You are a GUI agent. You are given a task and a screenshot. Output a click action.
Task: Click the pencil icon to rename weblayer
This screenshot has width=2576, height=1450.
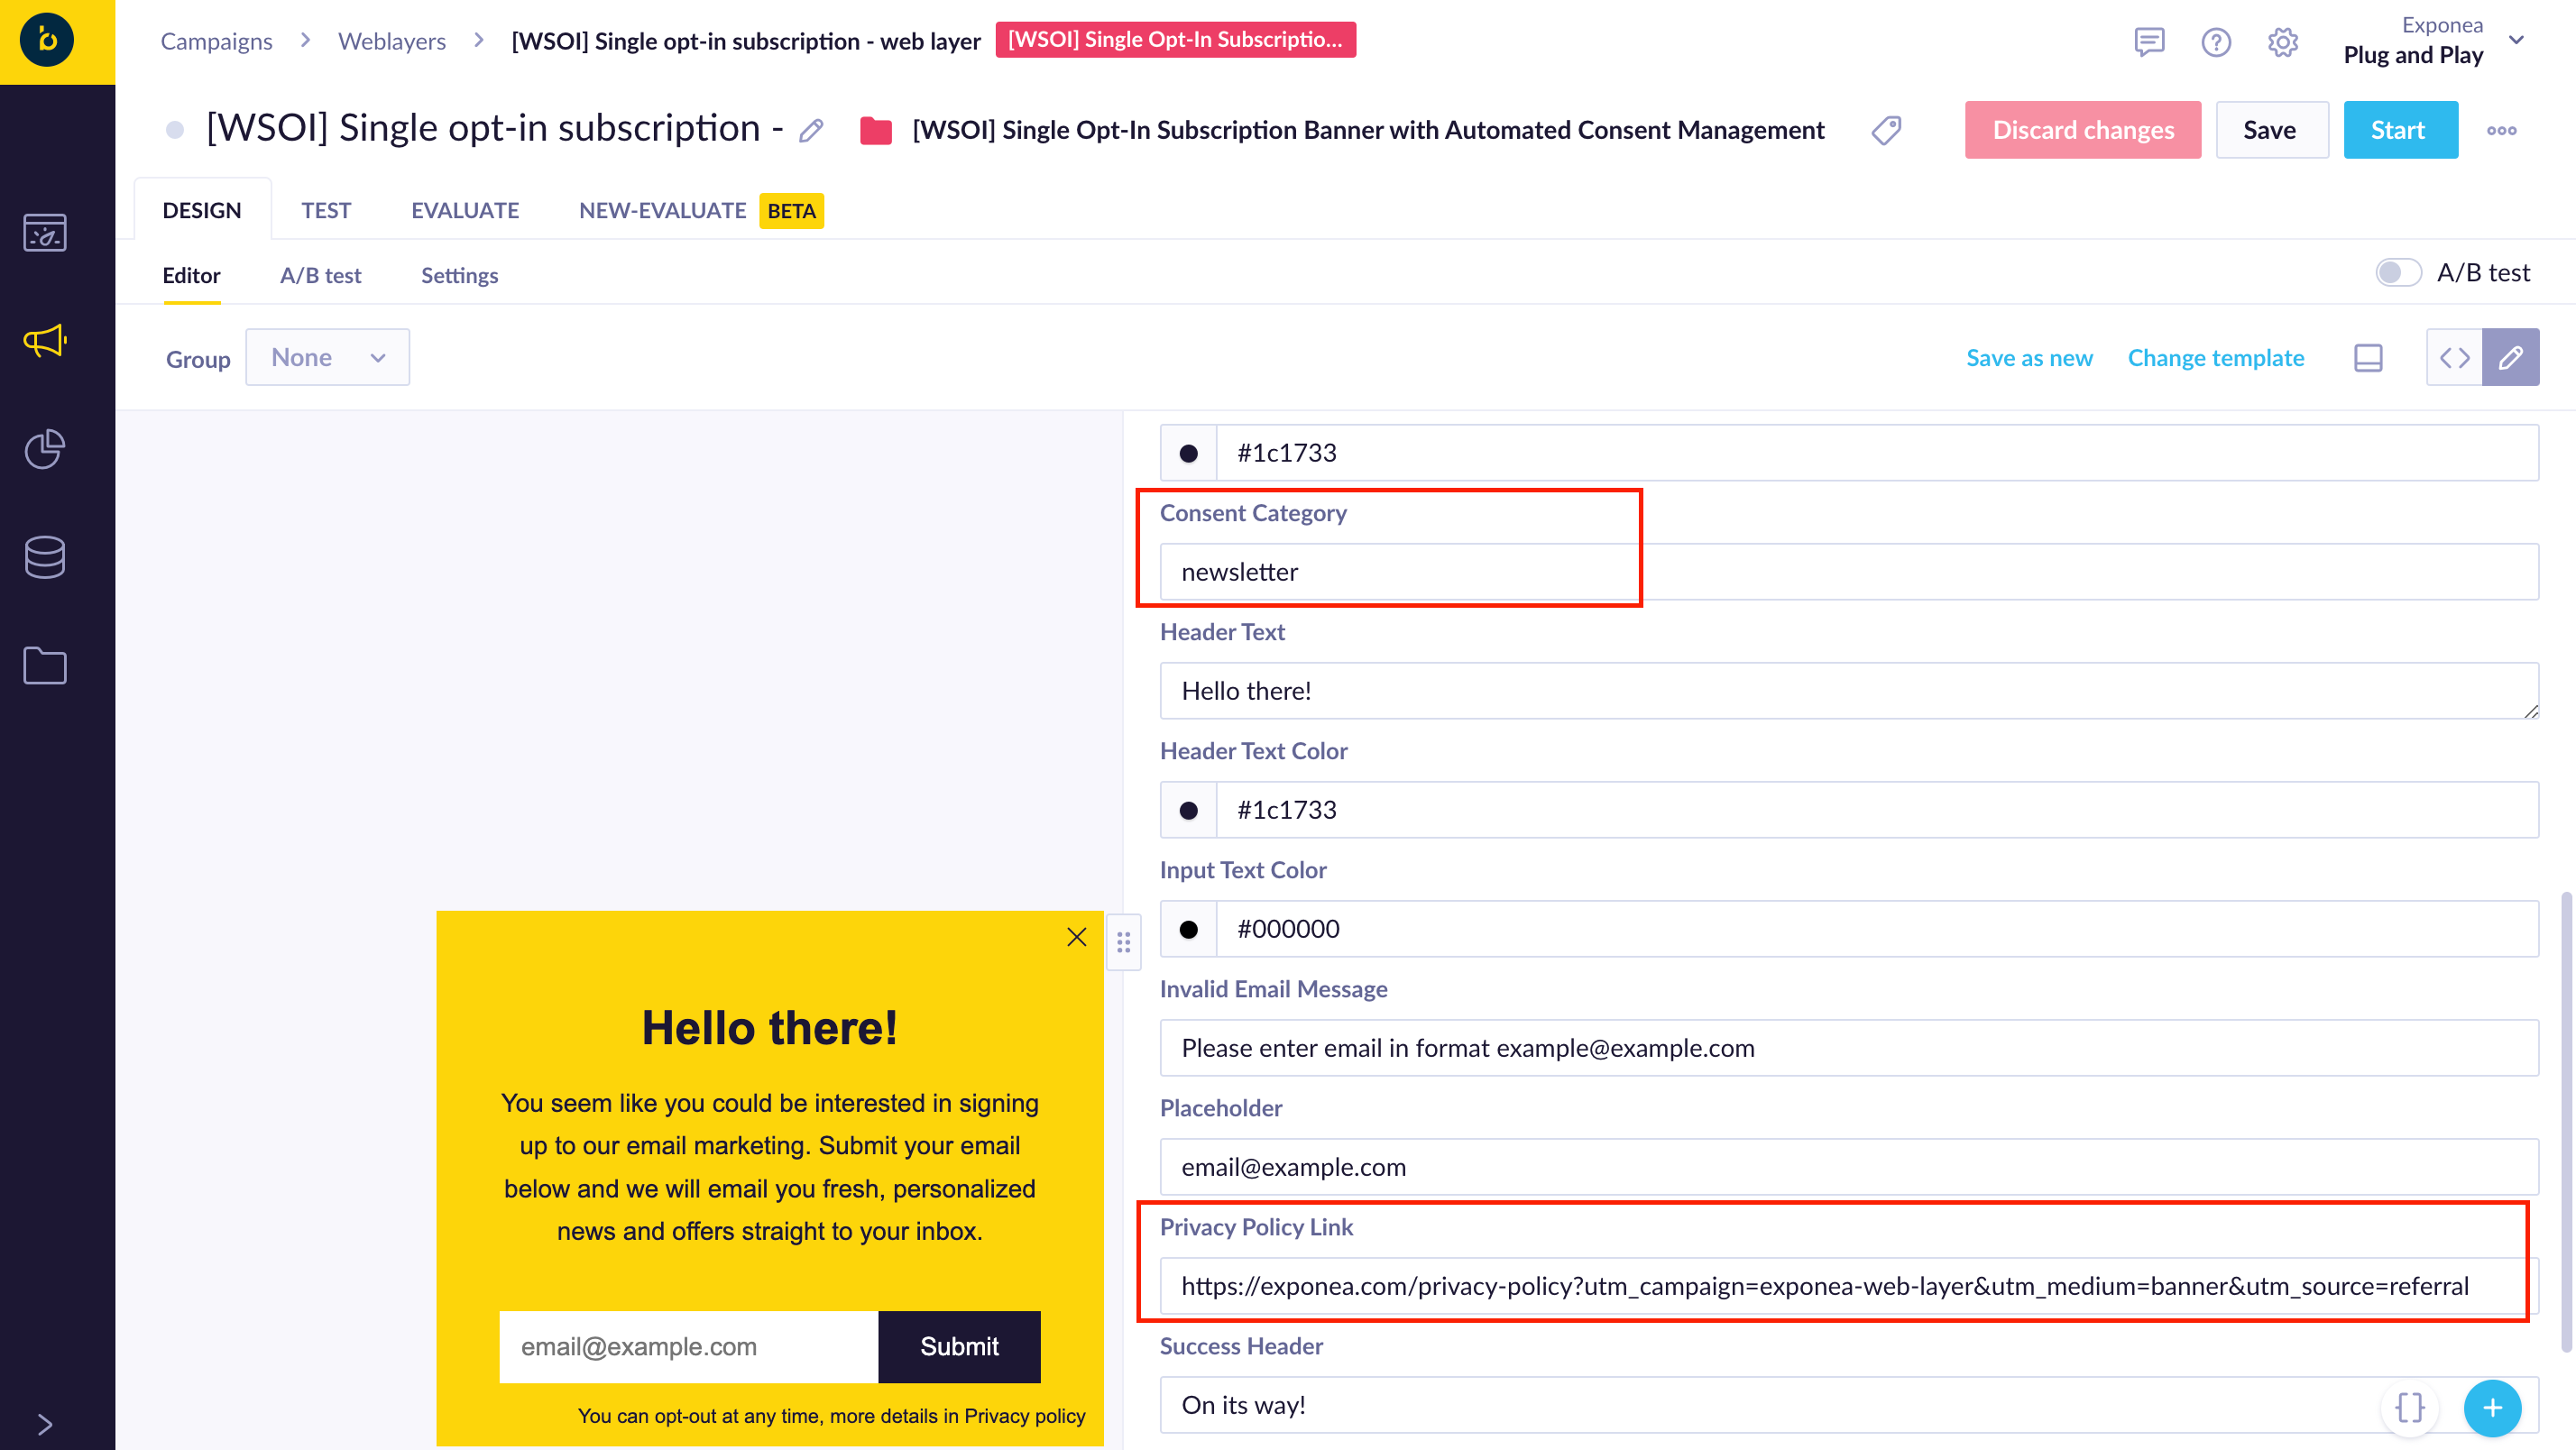811,131
